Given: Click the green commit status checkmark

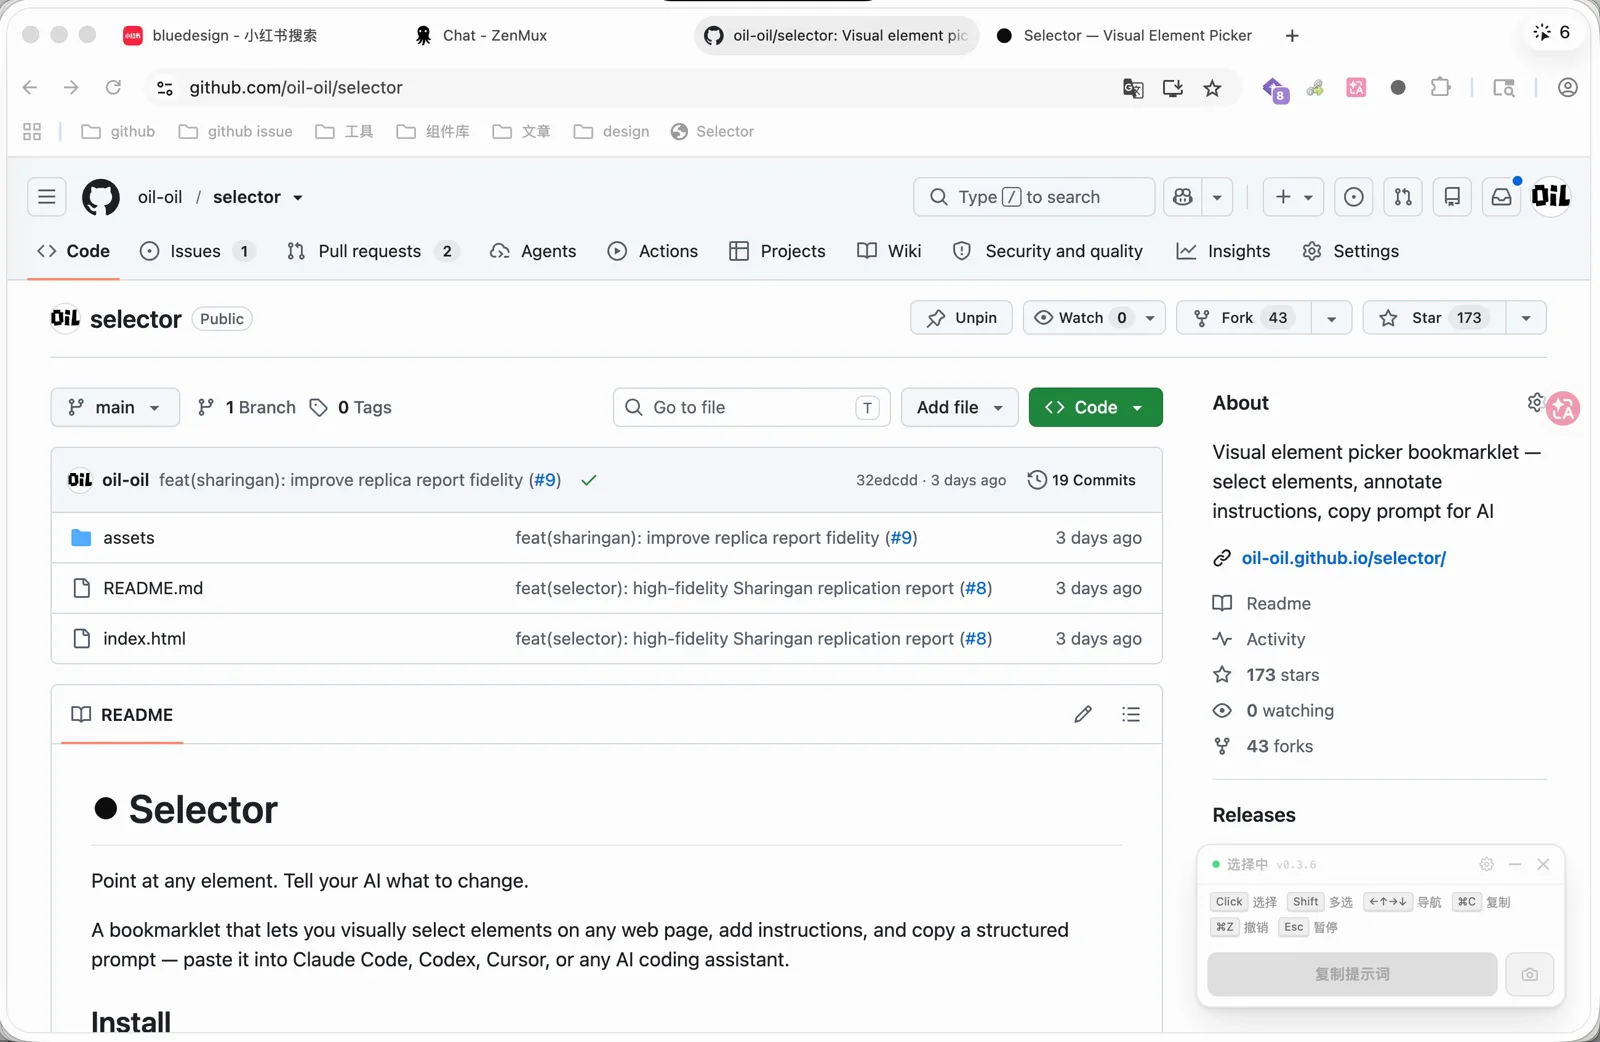Looking at the screenshot, I should pyautogui.click(x=589, y=480).
